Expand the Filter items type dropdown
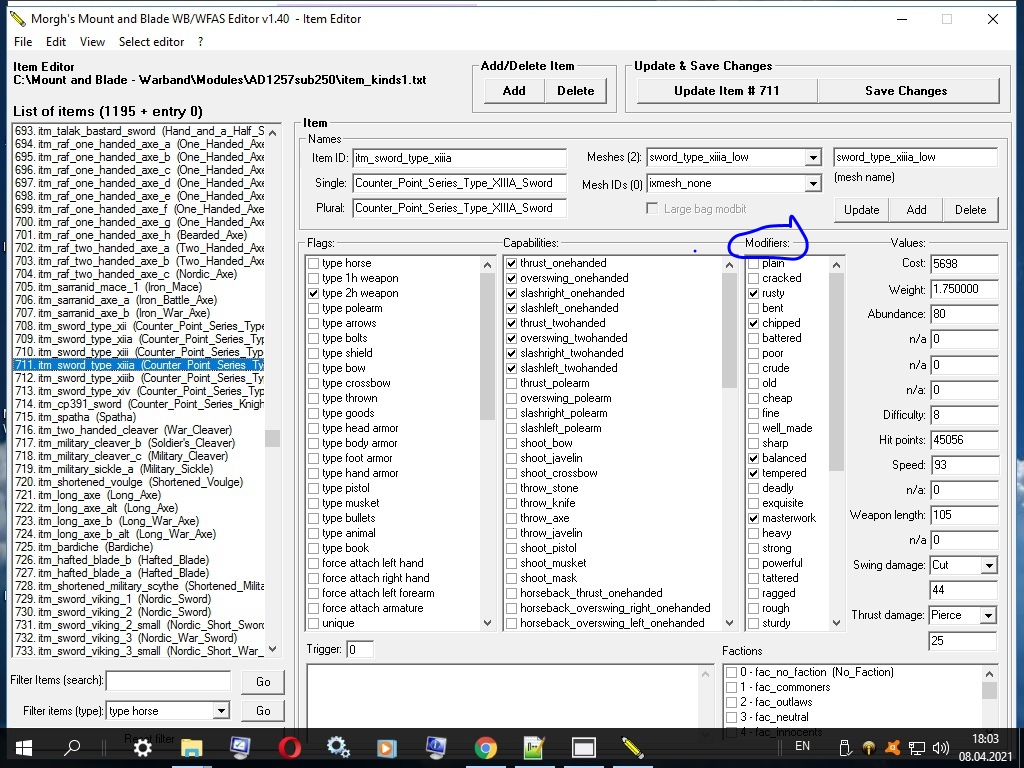 pyautogui.click(x=221, y=711)
